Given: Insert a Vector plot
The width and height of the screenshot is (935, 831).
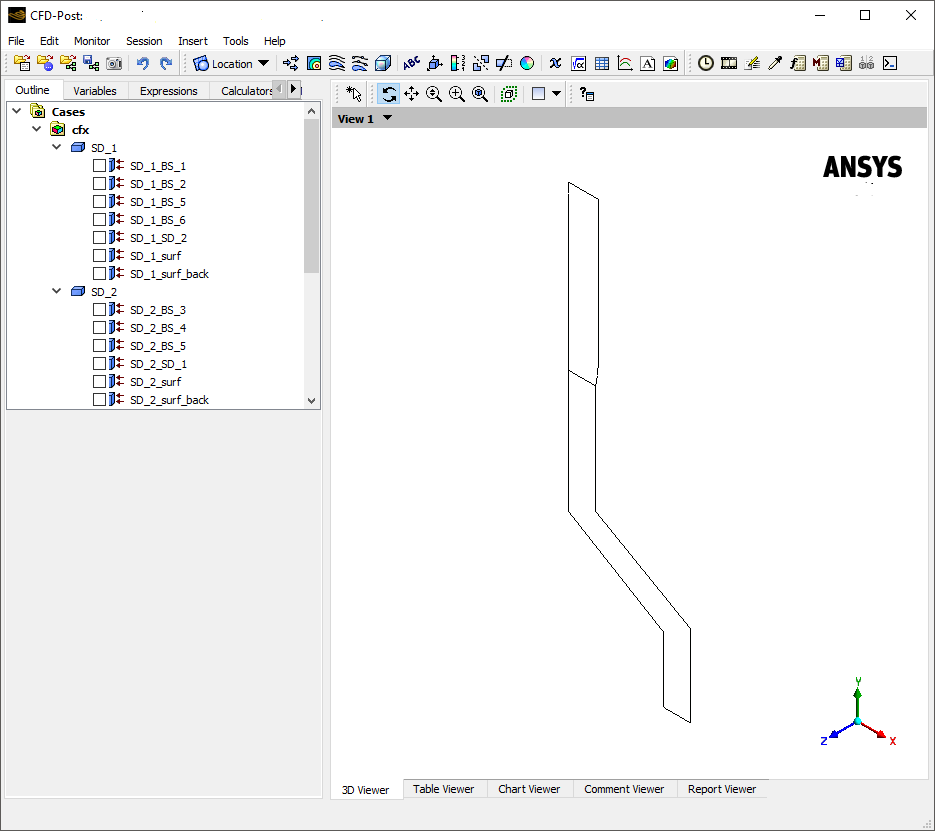Looking at the screenshot, I should coord(291,63).
